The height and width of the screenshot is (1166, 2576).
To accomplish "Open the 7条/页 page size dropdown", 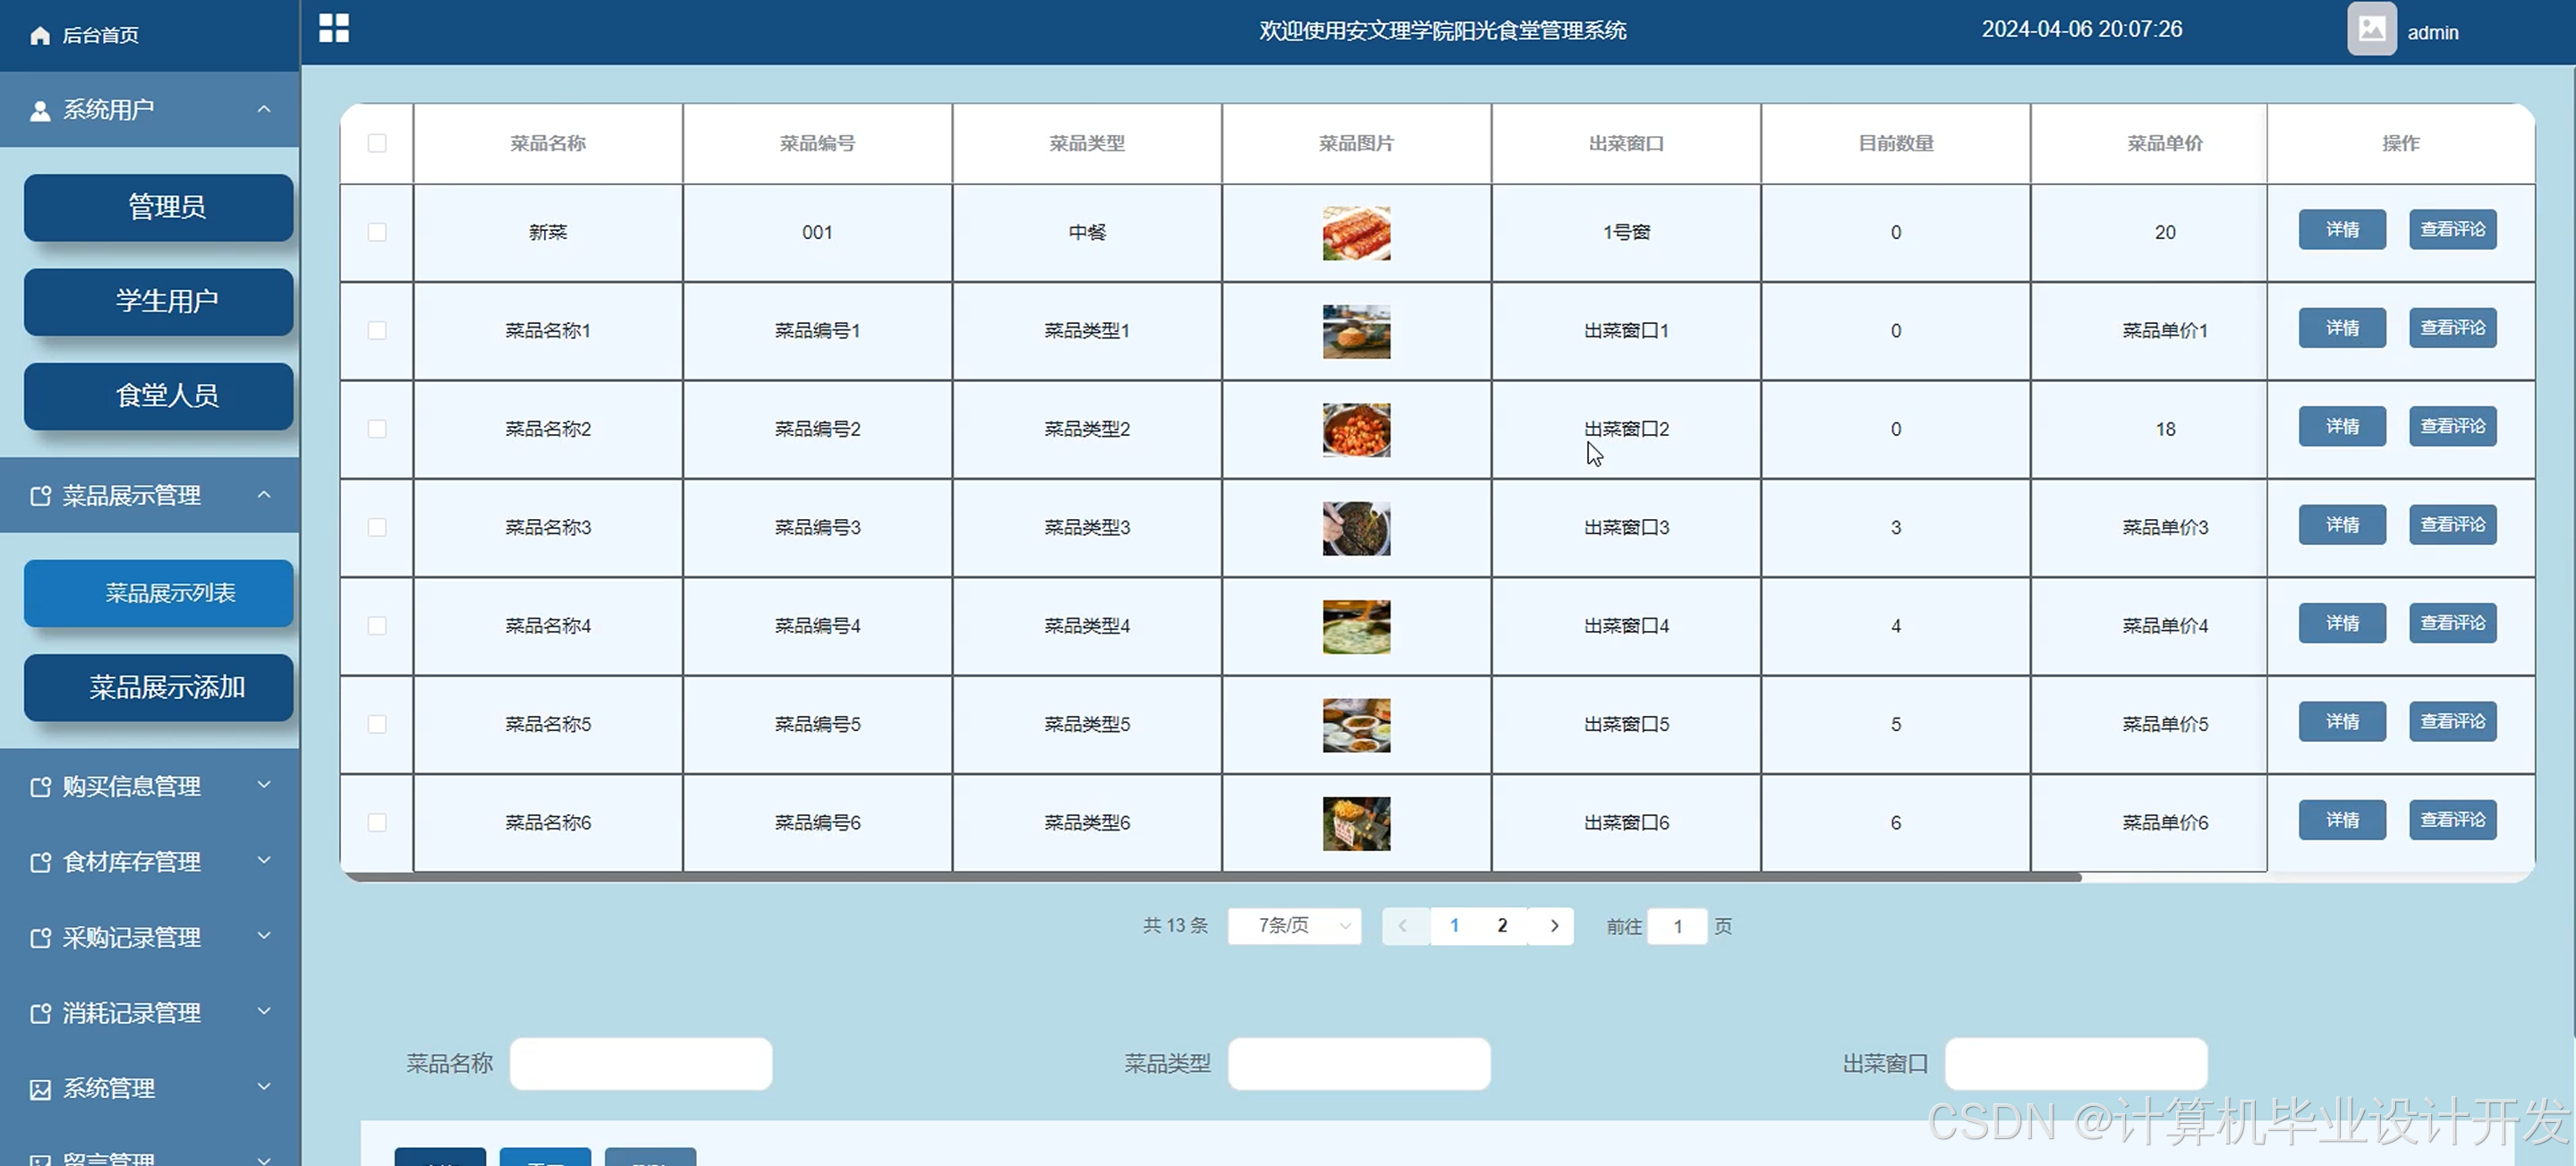I will coord(1294,926).
